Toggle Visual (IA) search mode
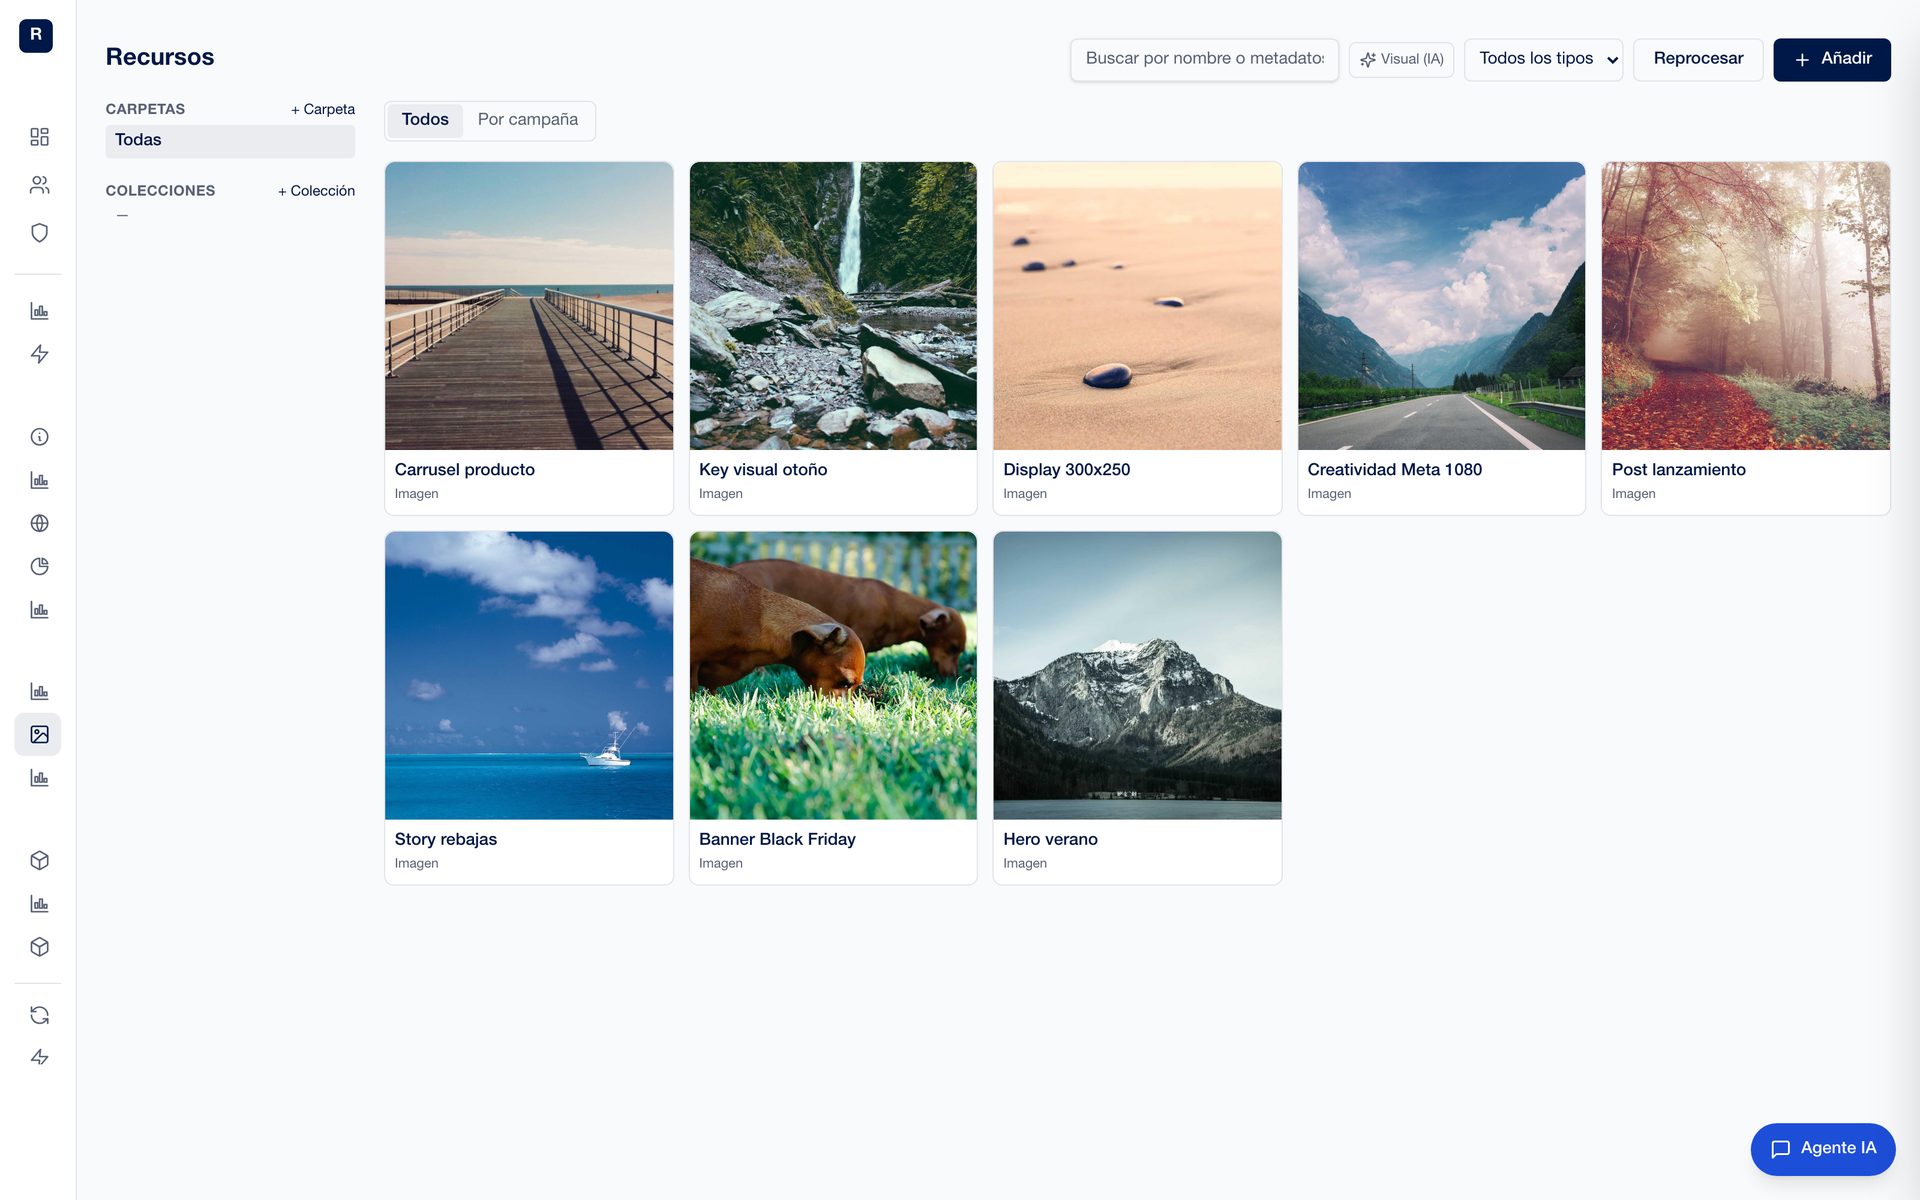 coord(1401,59)
